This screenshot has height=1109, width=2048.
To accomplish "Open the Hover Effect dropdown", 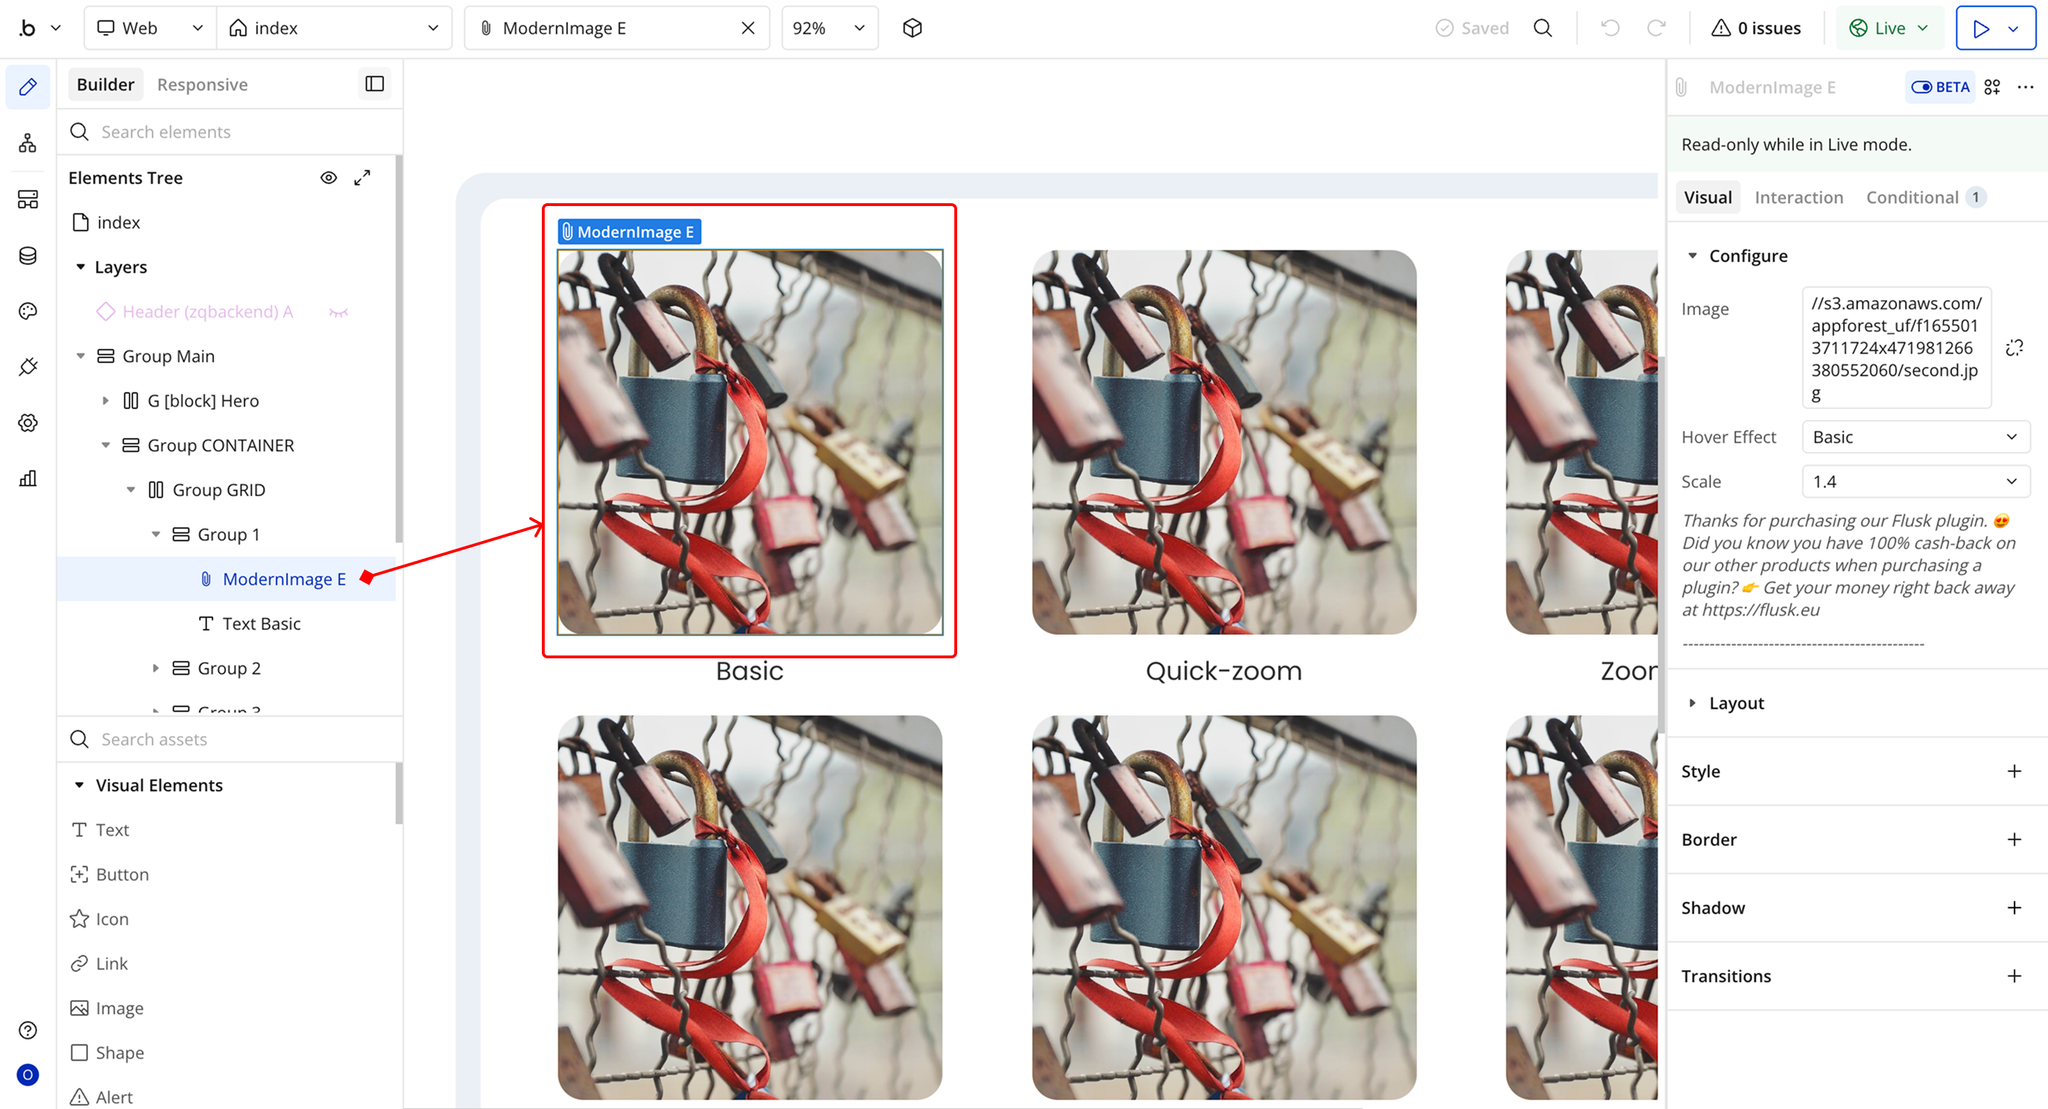I will click(x=1915, y=437).
